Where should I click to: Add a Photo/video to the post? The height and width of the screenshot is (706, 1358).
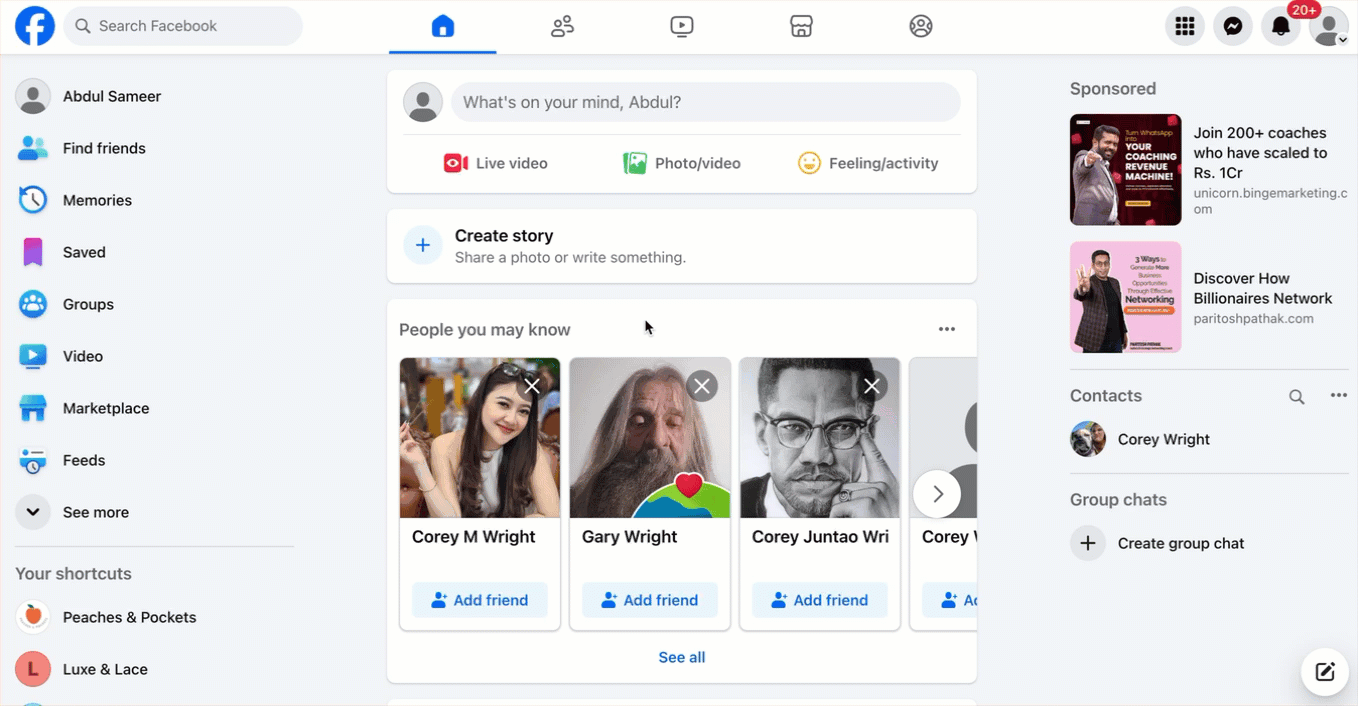681,163
